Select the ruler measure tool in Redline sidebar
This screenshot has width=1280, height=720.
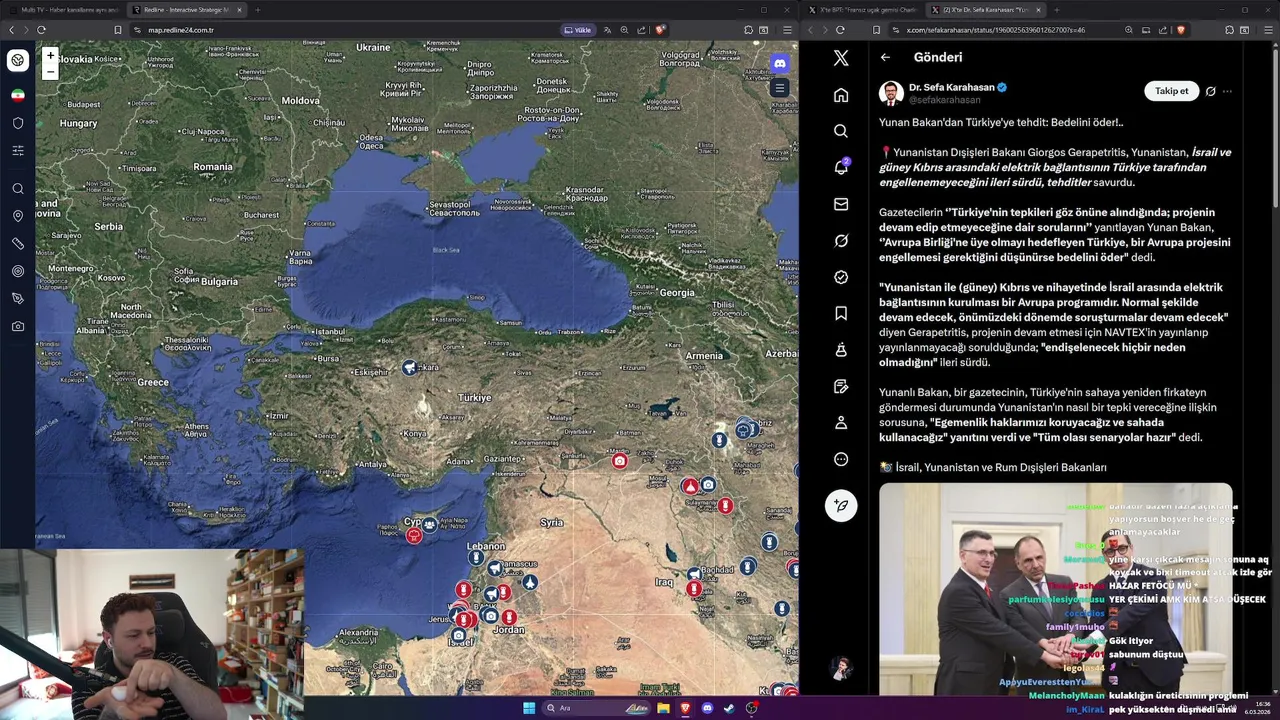[x=18, y=243]
